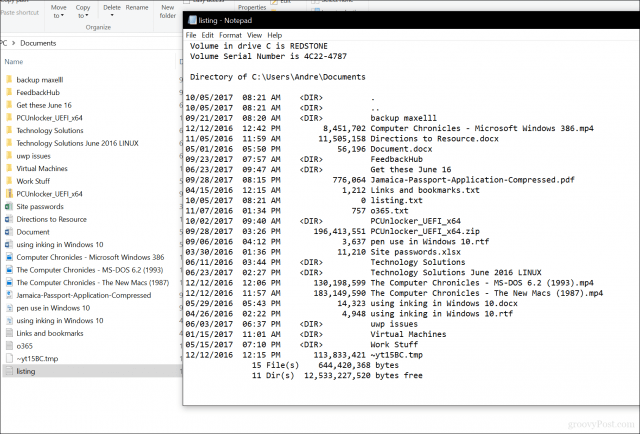Select the Technology Solutions folder icon
This screenshot has height=434, width=640.
[9, 130]
